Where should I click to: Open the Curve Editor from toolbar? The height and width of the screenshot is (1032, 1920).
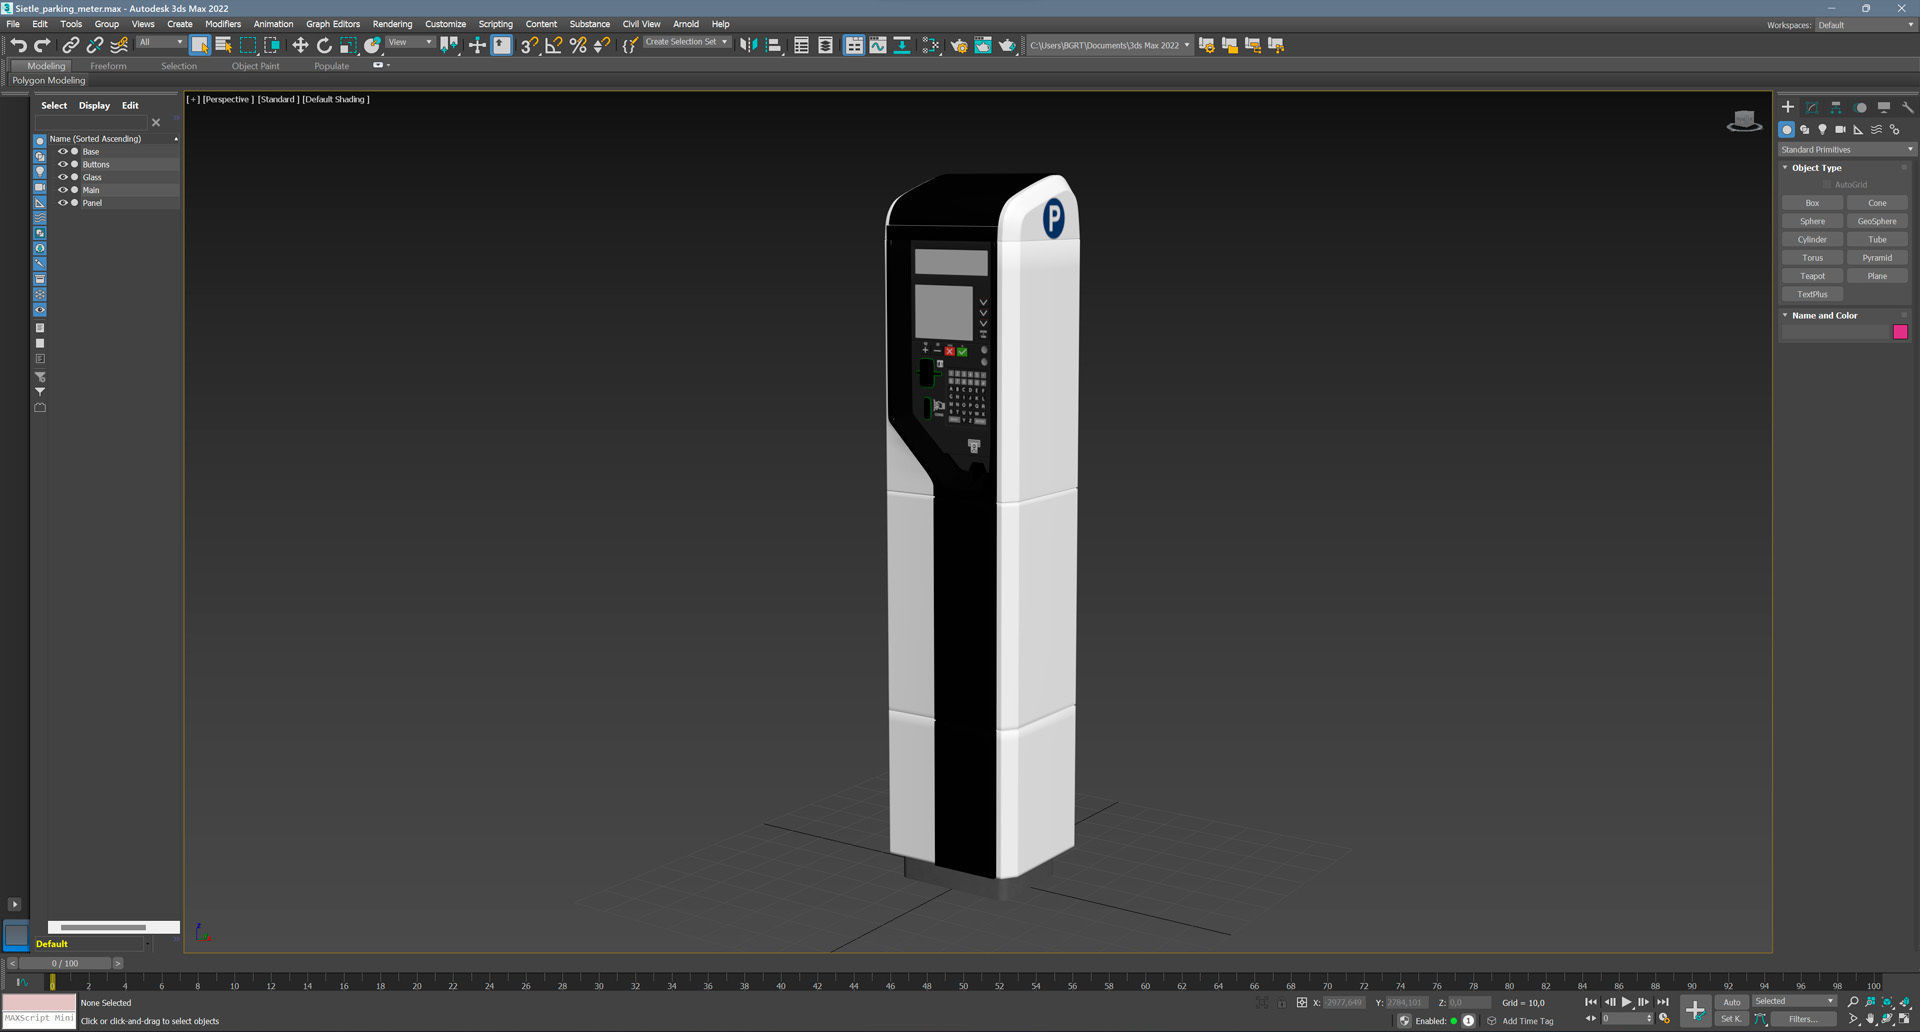click(878, 45)
